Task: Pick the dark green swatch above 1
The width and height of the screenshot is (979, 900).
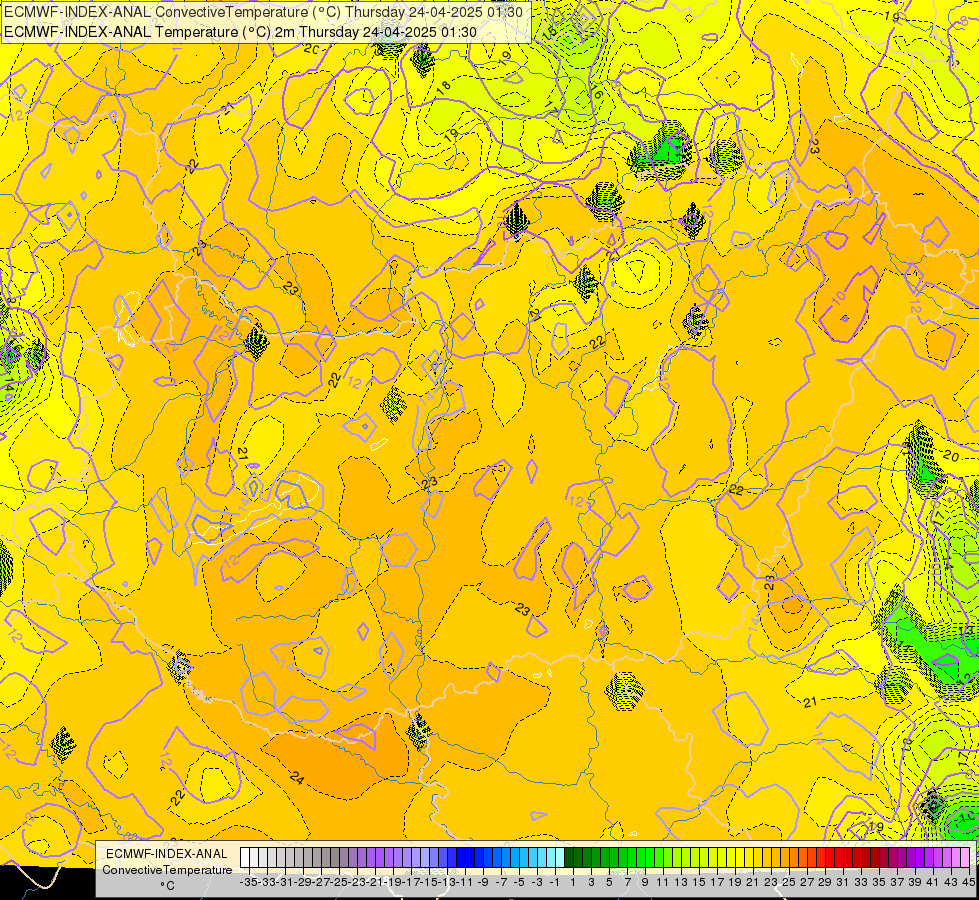Action: [x=569, y=858]
